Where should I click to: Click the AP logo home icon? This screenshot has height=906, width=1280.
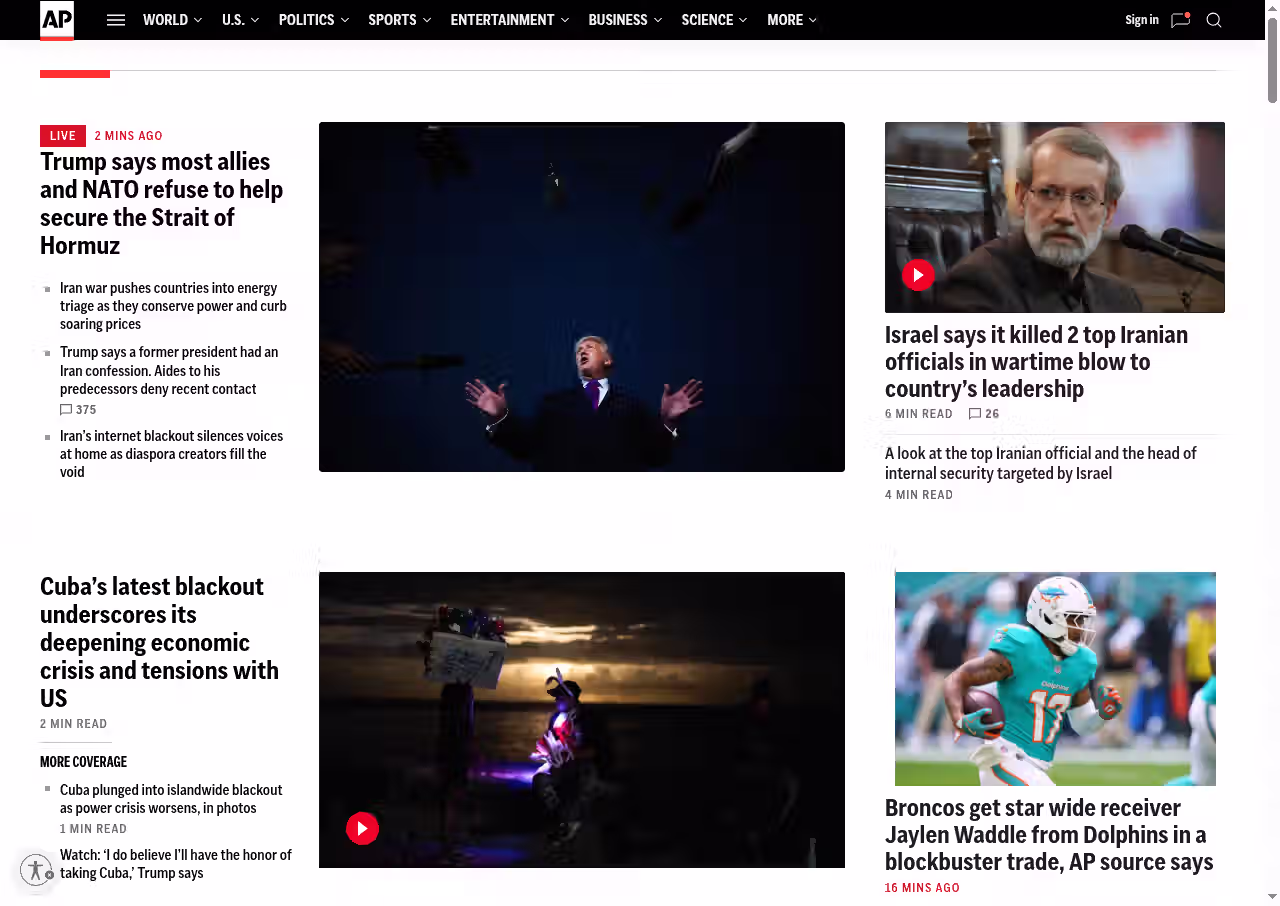coord(57,20)
